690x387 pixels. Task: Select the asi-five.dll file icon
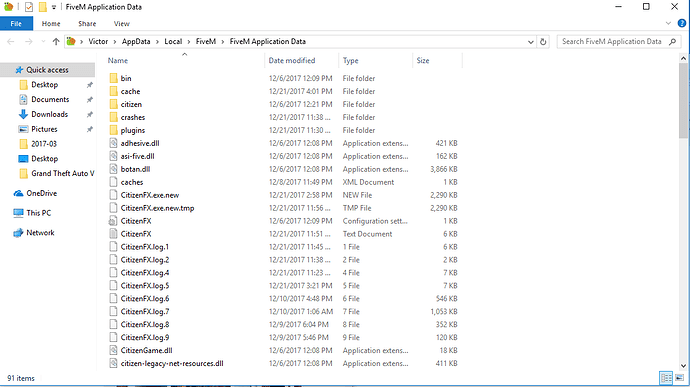(x=113, y=156)
